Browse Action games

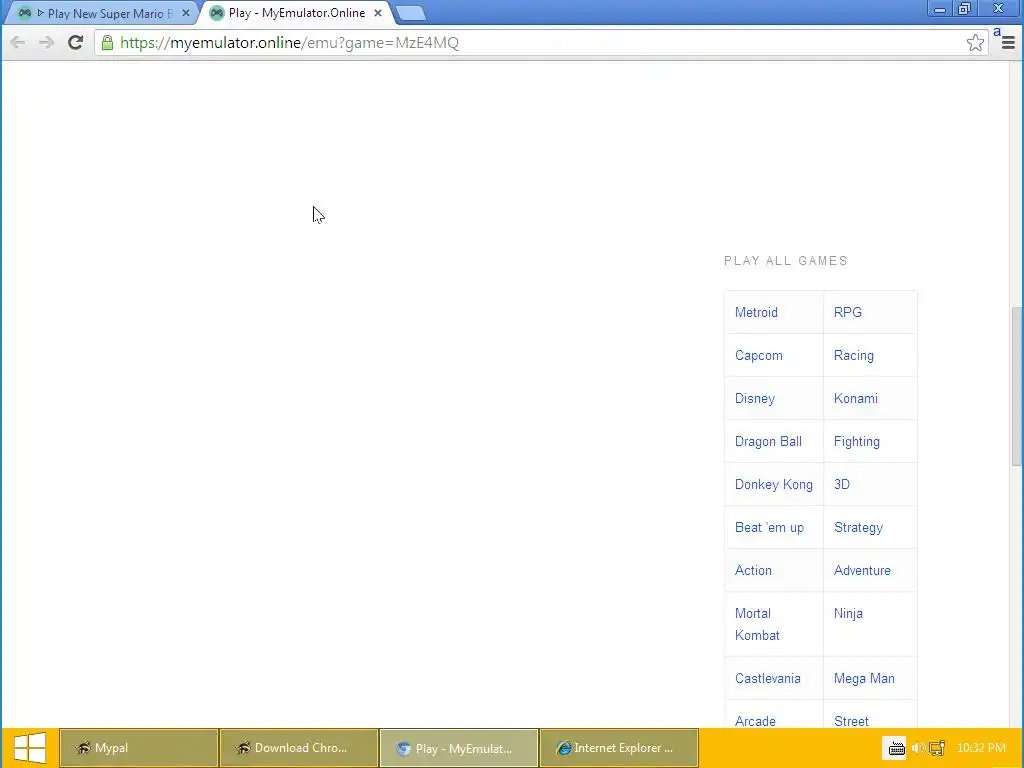(753, 570)
